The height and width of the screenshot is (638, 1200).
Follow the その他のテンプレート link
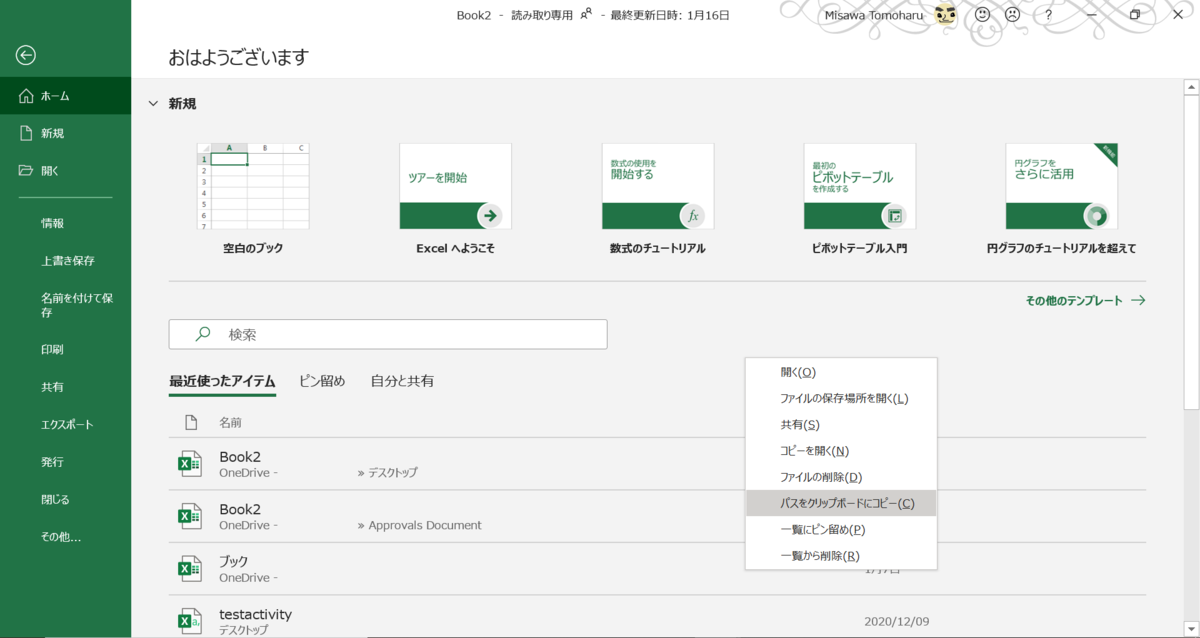coord(1085,300)
